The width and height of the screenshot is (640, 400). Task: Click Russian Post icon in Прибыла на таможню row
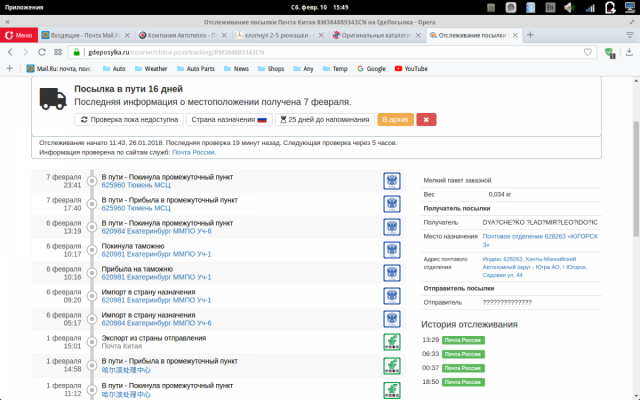[x=392, y=273]
